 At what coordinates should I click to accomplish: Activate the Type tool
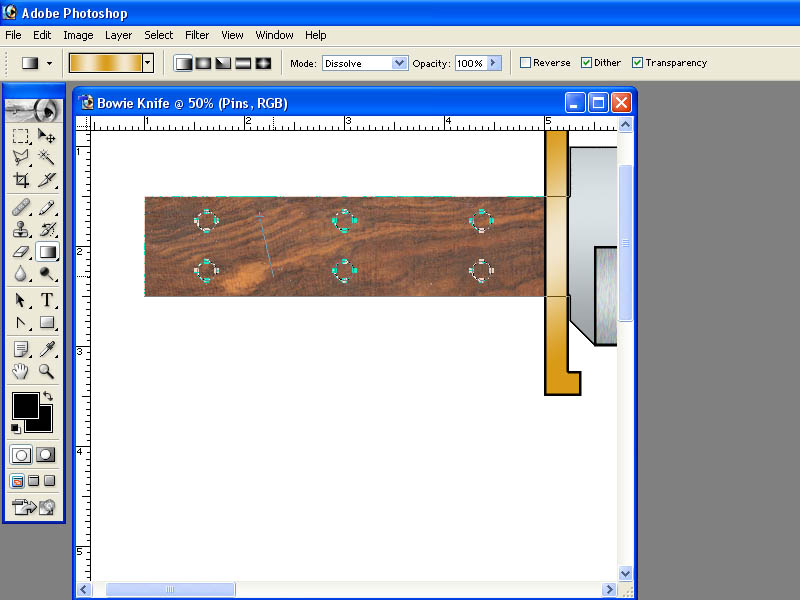pos(46,300)
